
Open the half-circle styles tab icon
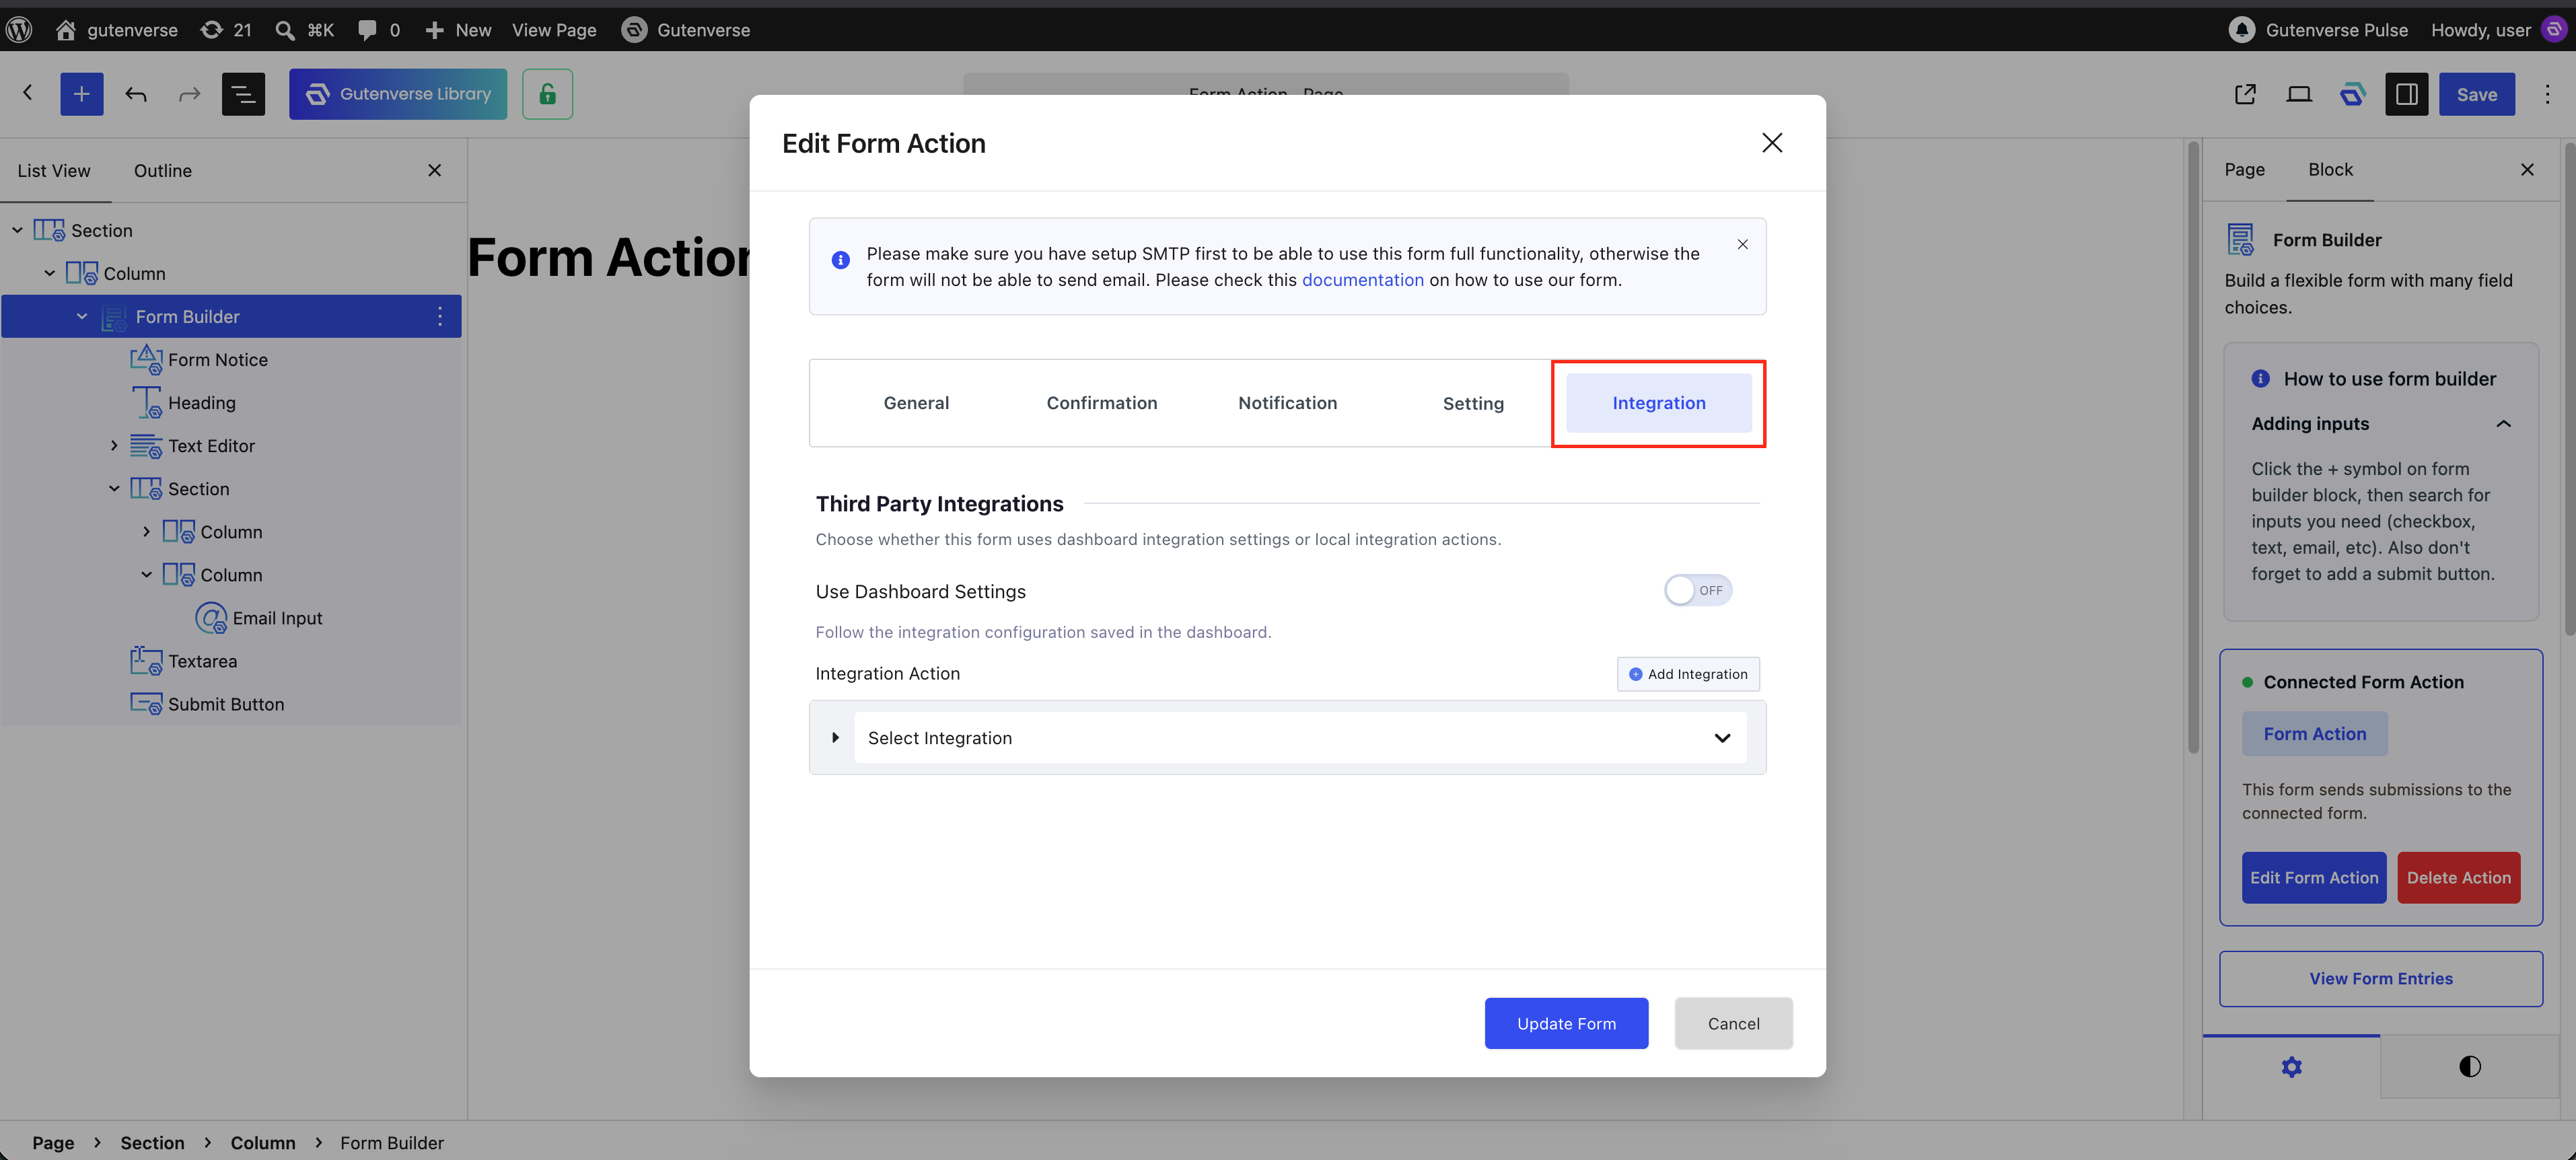point(2470,1067)
